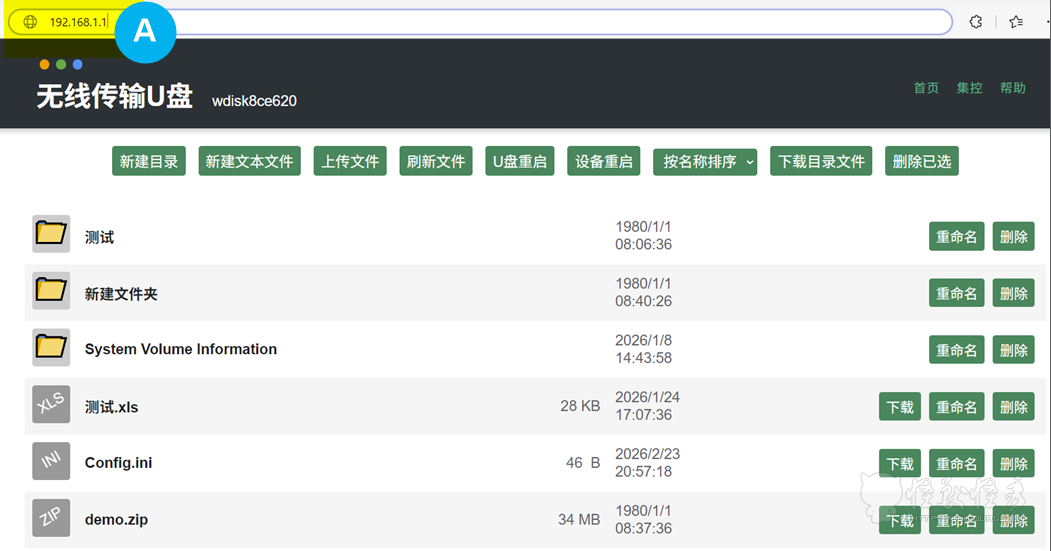Rename the Config.ini file
Screen dimensions: 1051x551
pyautogui.click(x=956, y=464)
